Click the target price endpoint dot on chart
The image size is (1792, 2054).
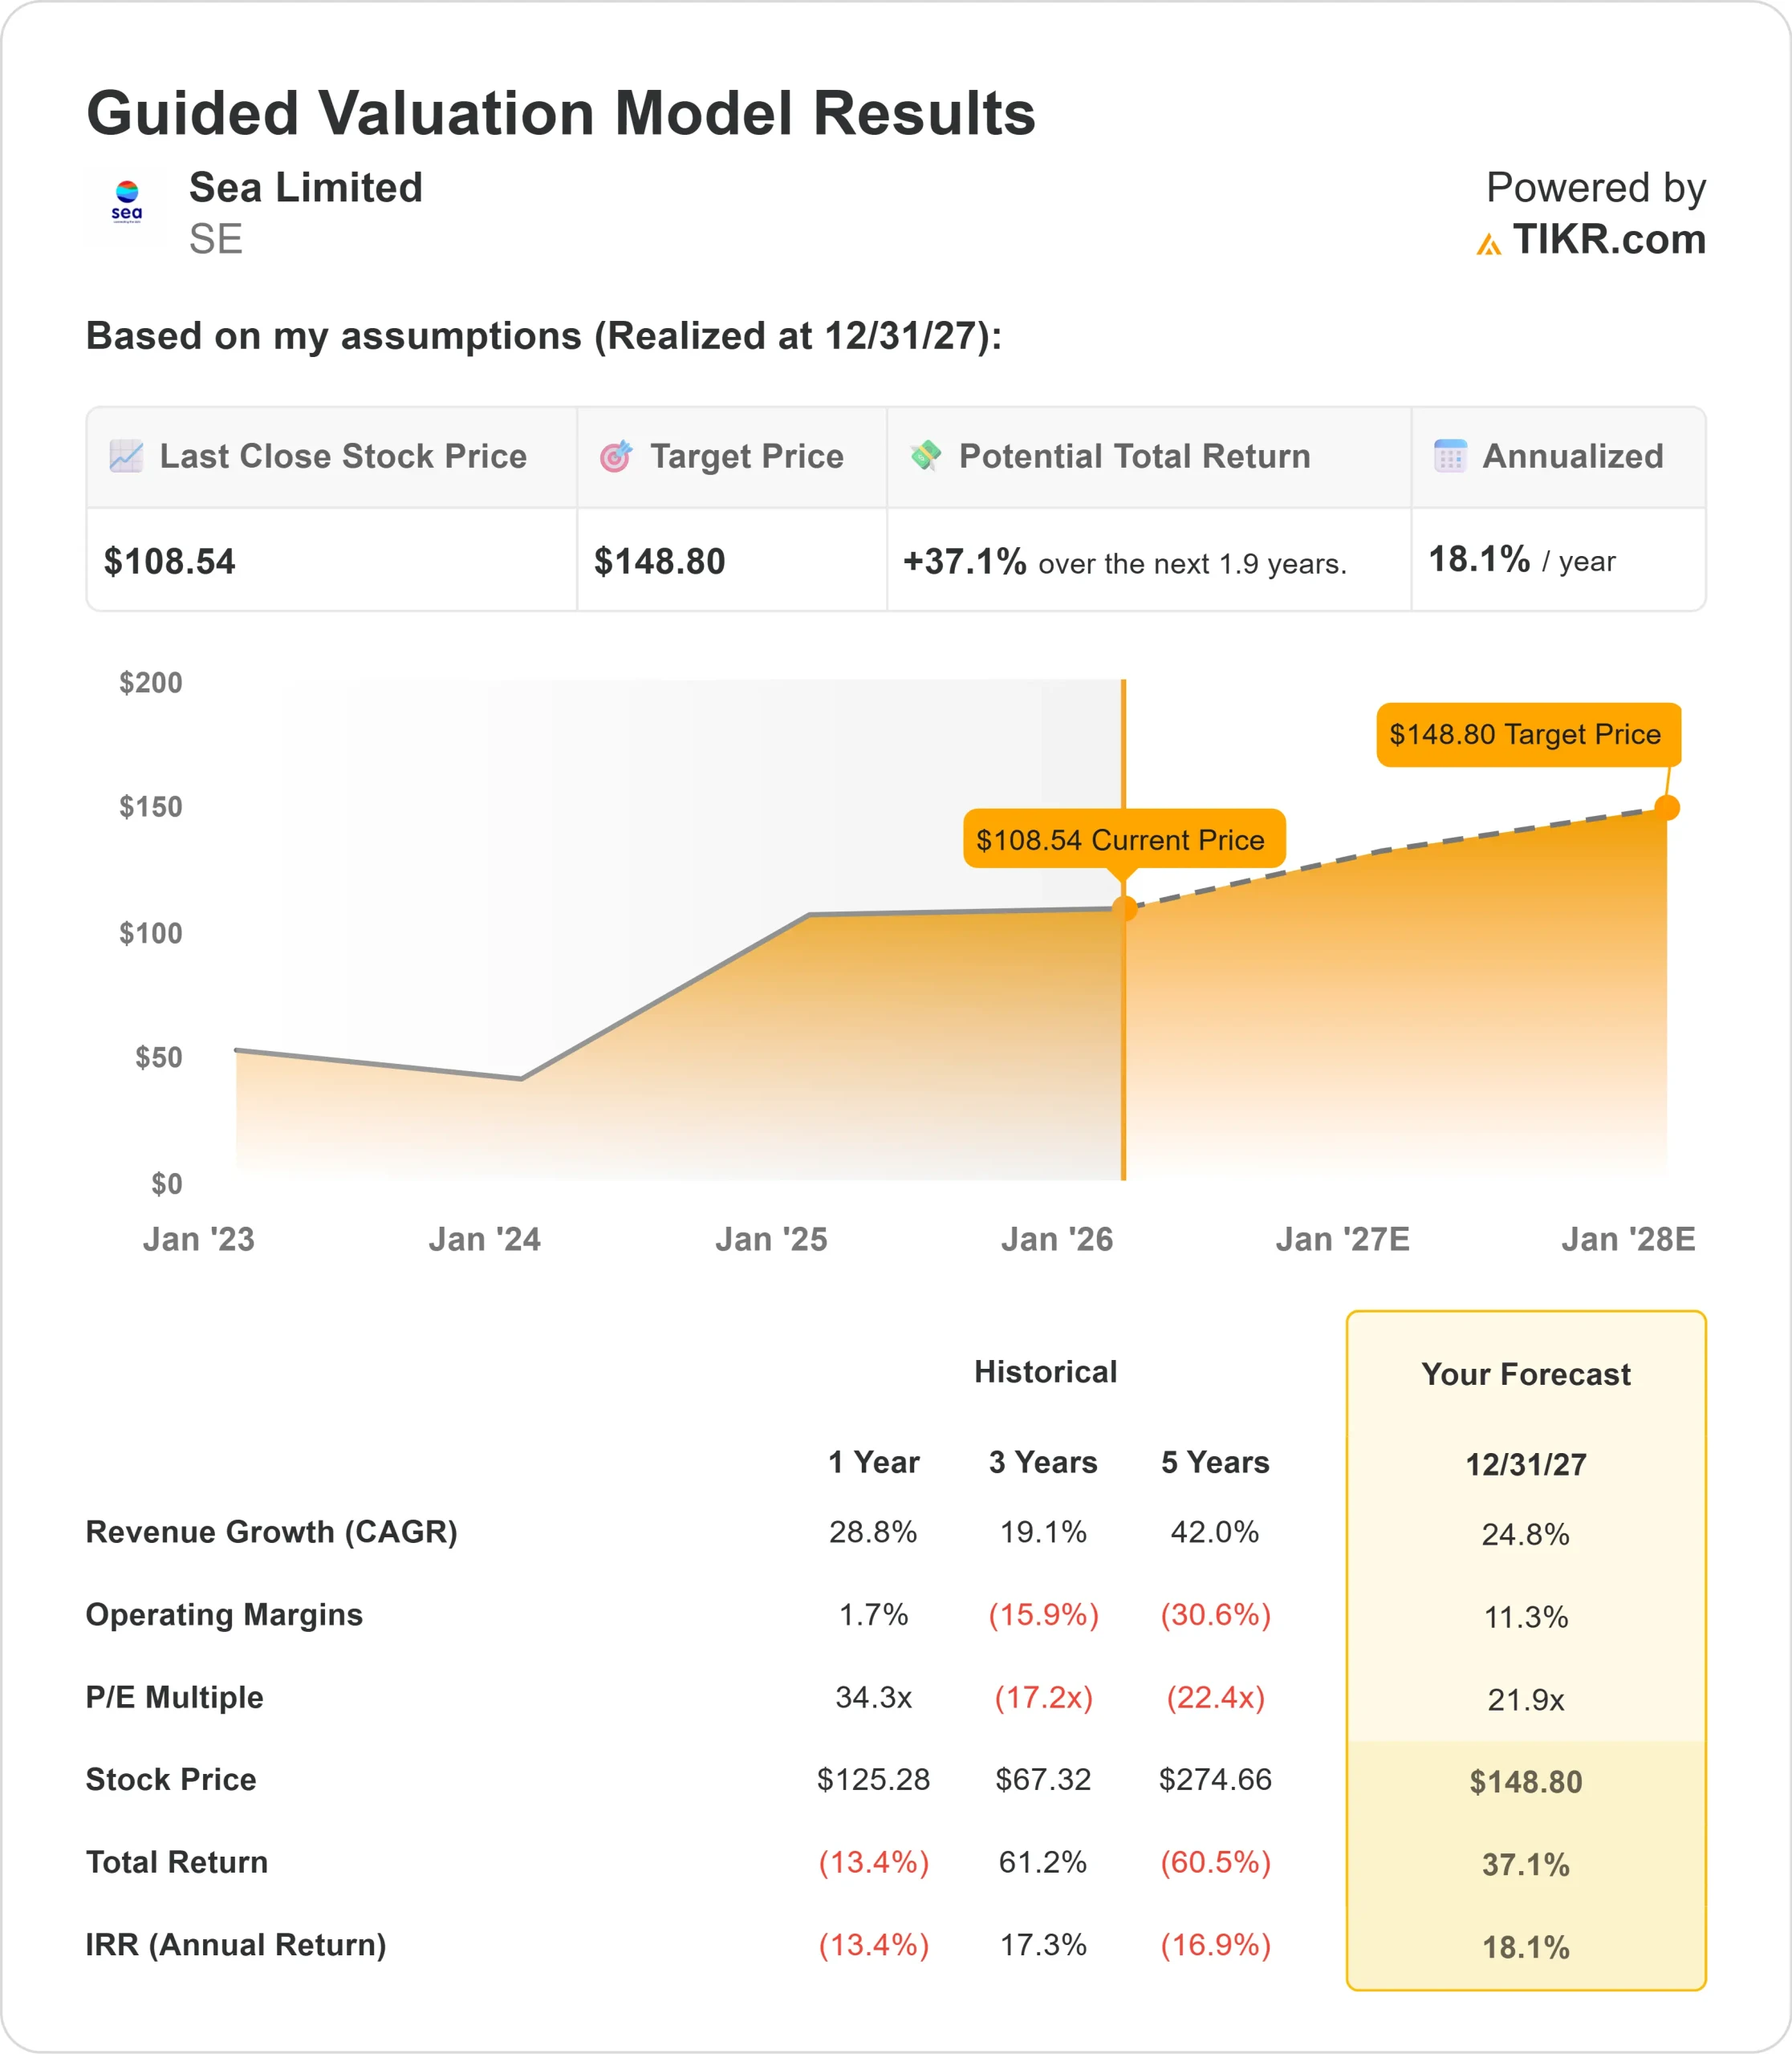click(1667, 807)
